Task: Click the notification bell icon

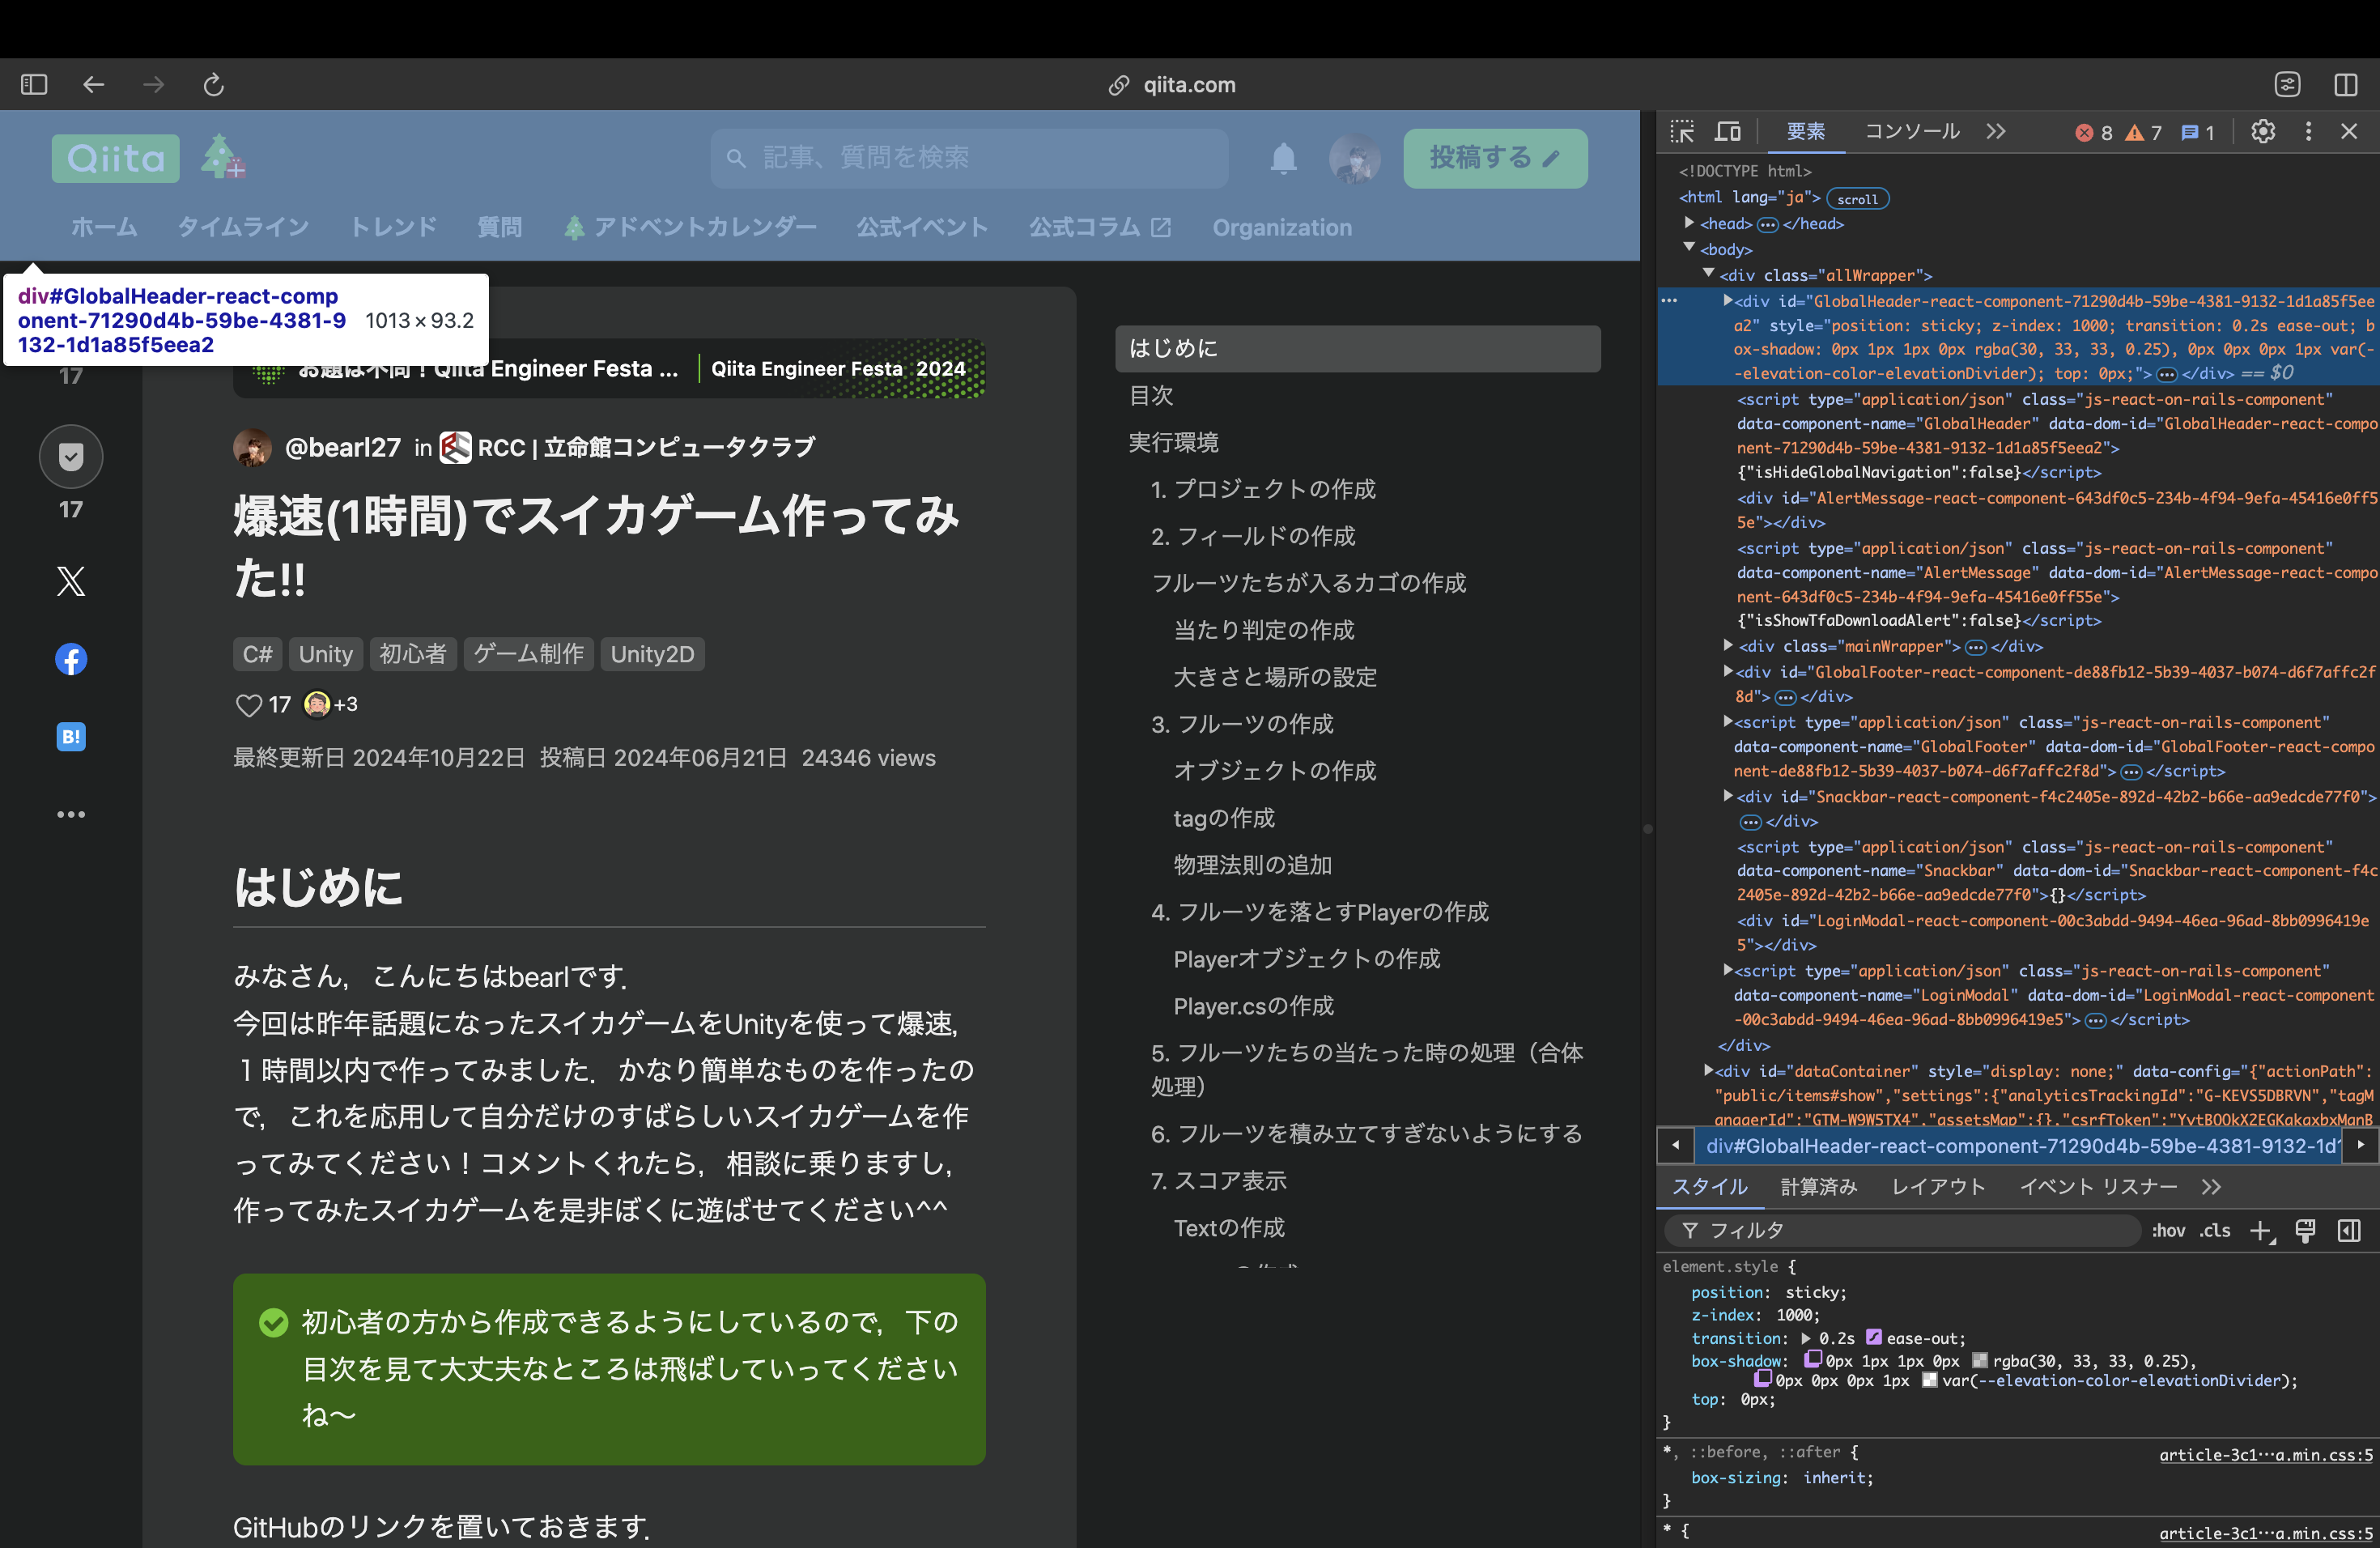Action: coord(1283,158)
